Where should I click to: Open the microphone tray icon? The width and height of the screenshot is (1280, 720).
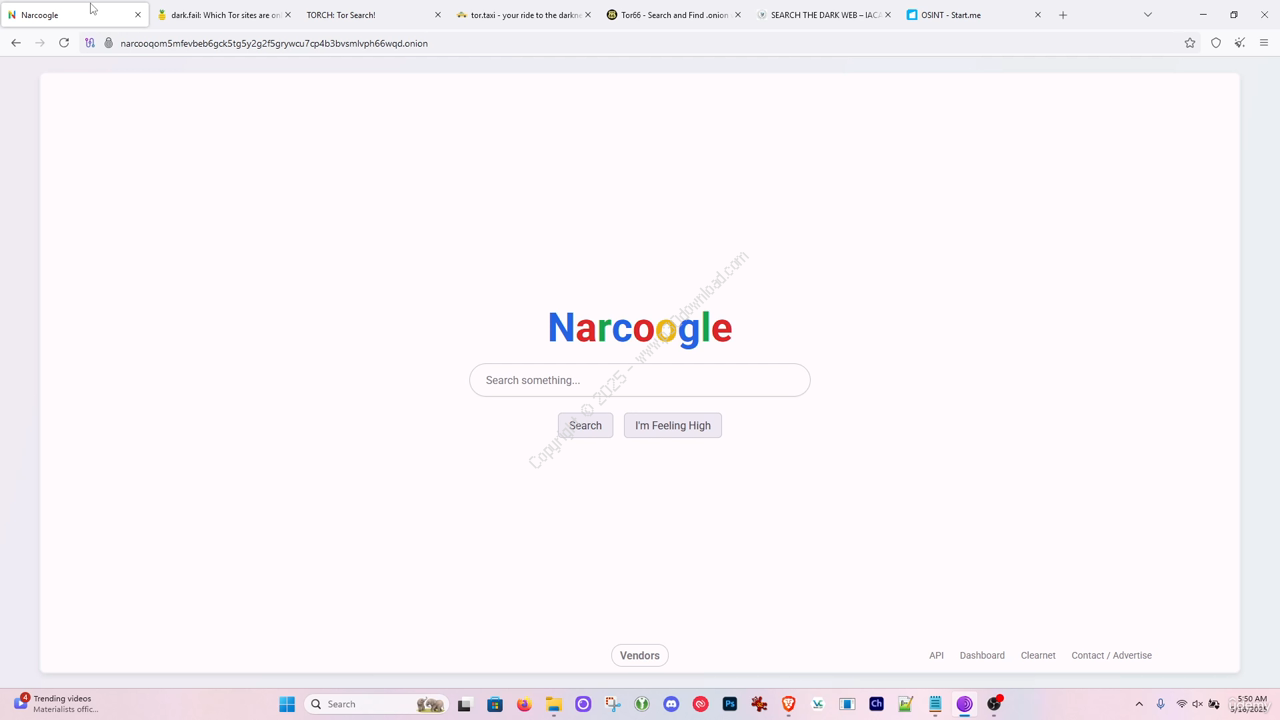[x=1160, y=704]
